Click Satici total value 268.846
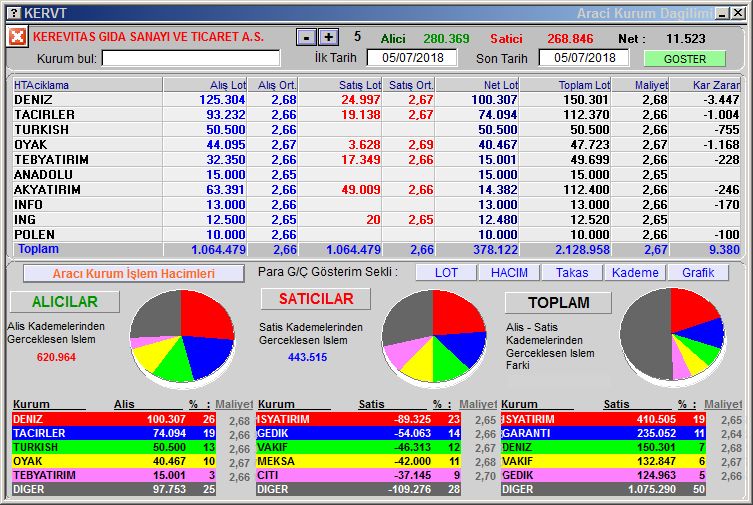Screen dimensions: 753x505 pyautogui.click(x=570, y=38)
